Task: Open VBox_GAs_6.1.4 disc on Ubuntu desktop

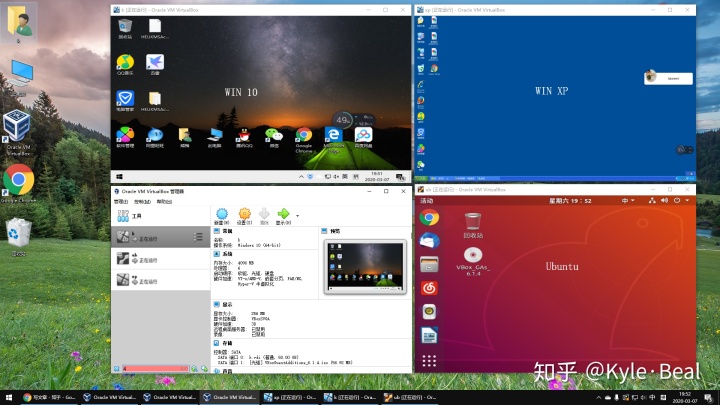Action: (x=473, y=262)
